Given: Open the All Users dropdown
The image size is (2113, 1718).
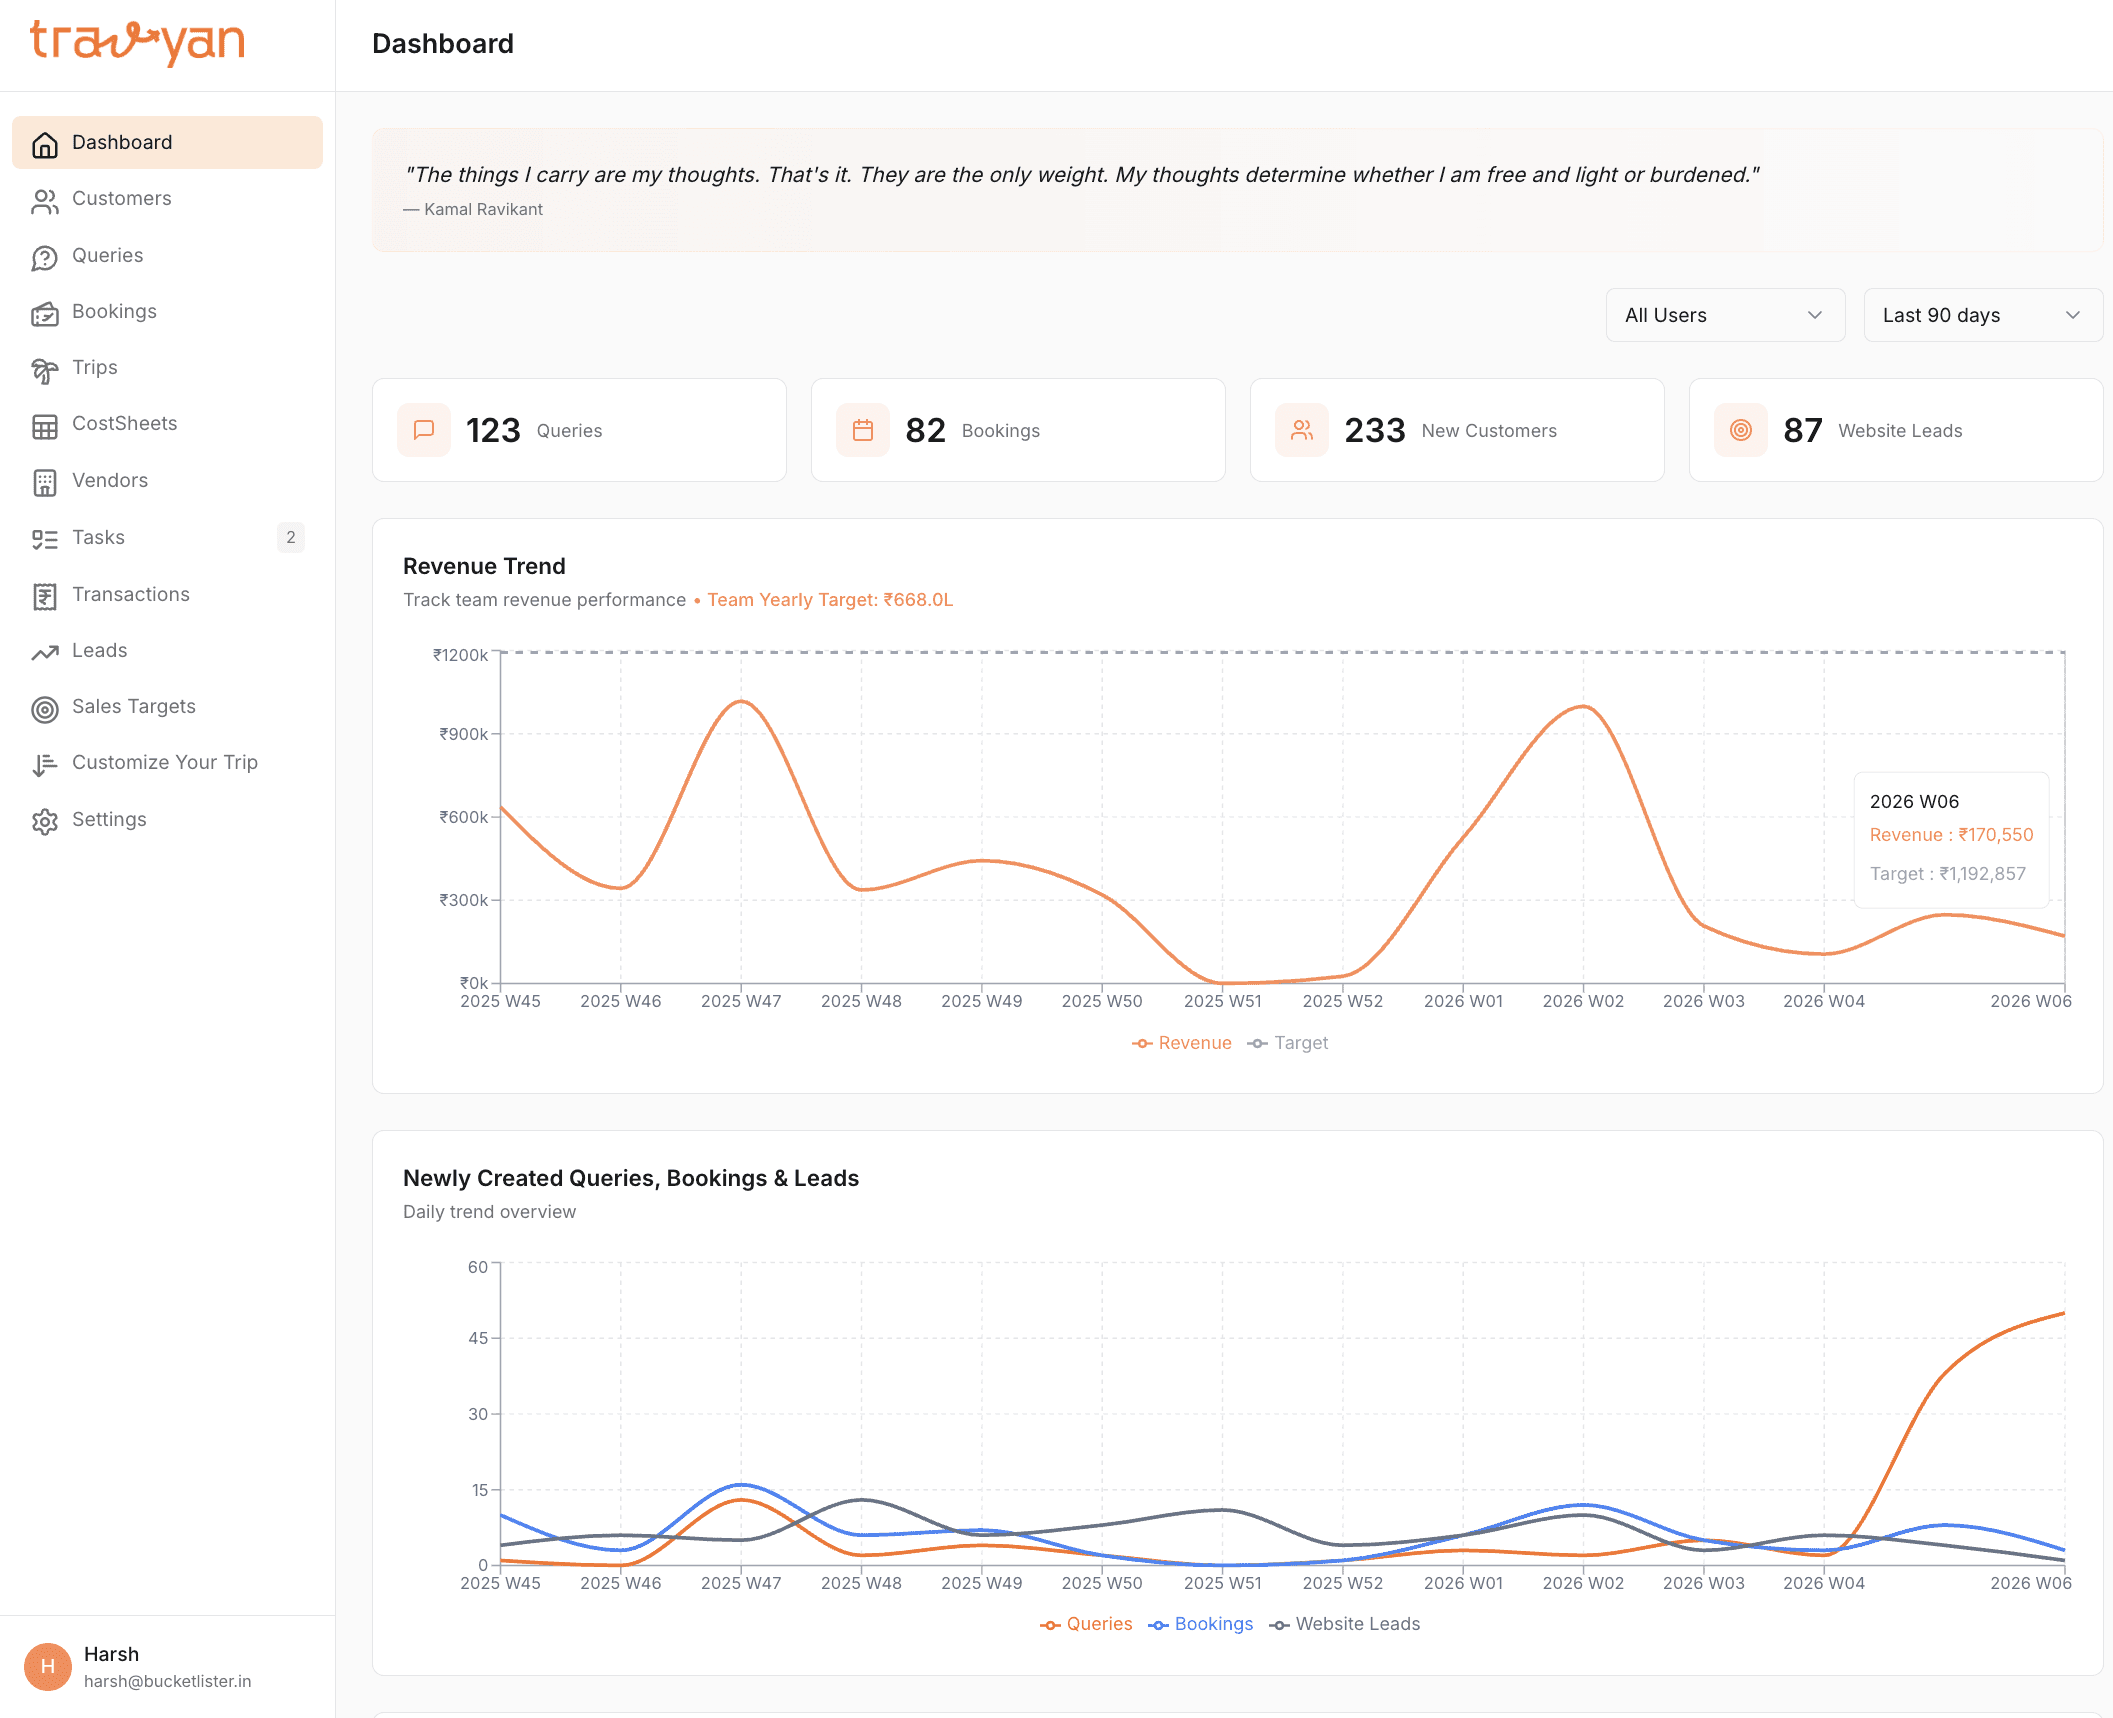Looking at the screenshot, I should pyautogui.click(x=1724, y=315).
